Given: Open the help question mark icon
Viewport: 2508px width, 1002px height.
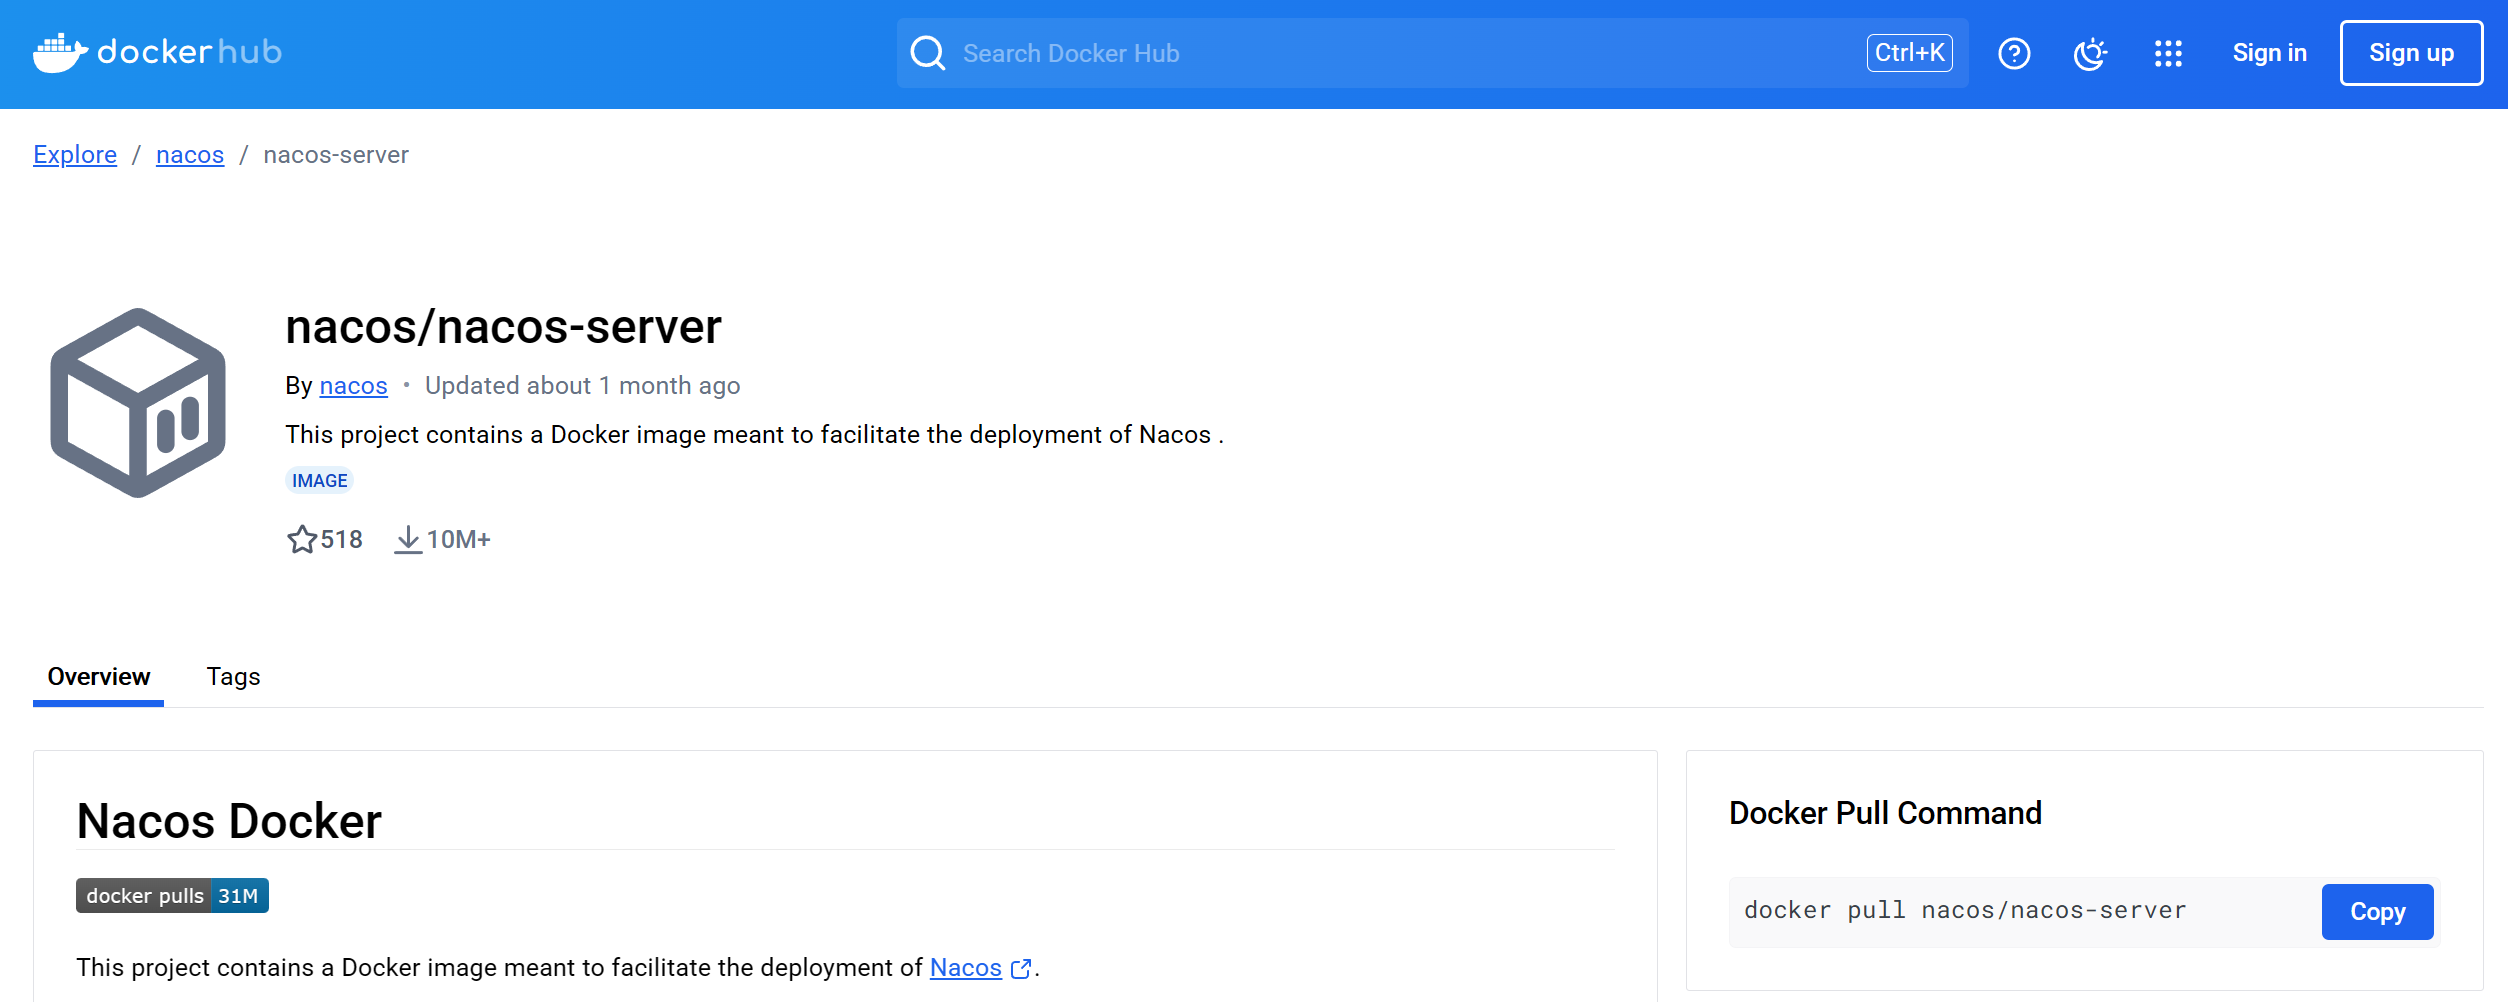Looking at the screenshot, I should click(x=2014, y=53).
